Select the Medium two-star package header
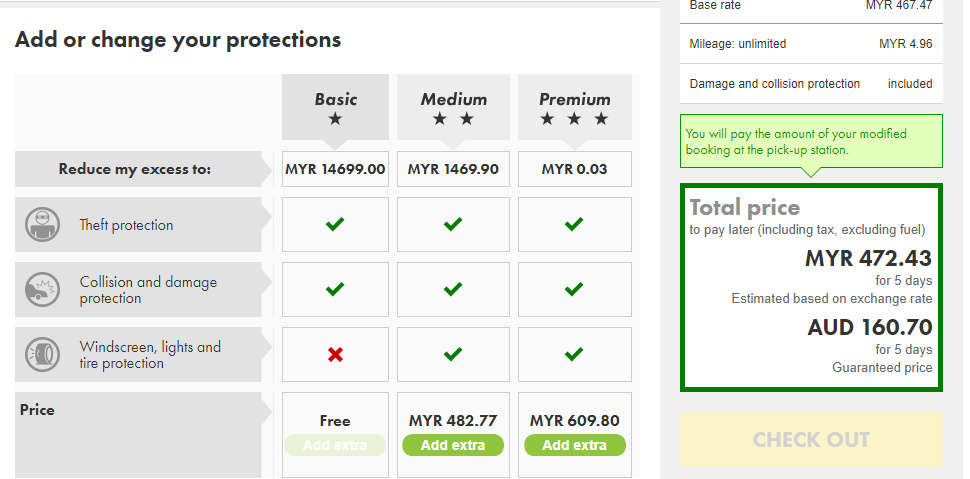This screenshot has height=479, width=970. tap(453, 108)
